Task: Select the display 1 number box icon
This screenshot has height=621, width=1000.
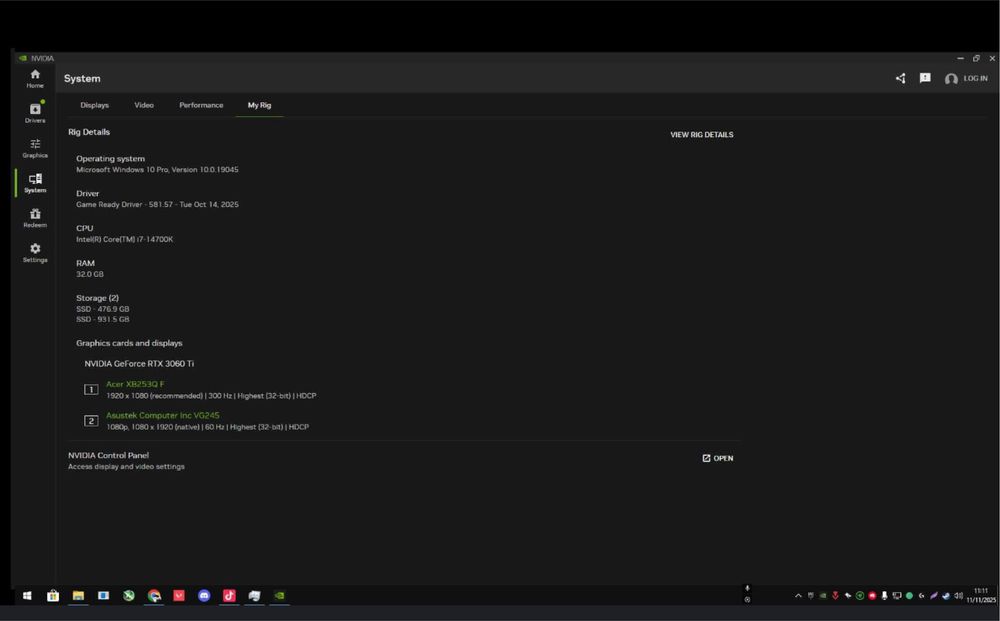Action: click(91, 389)
